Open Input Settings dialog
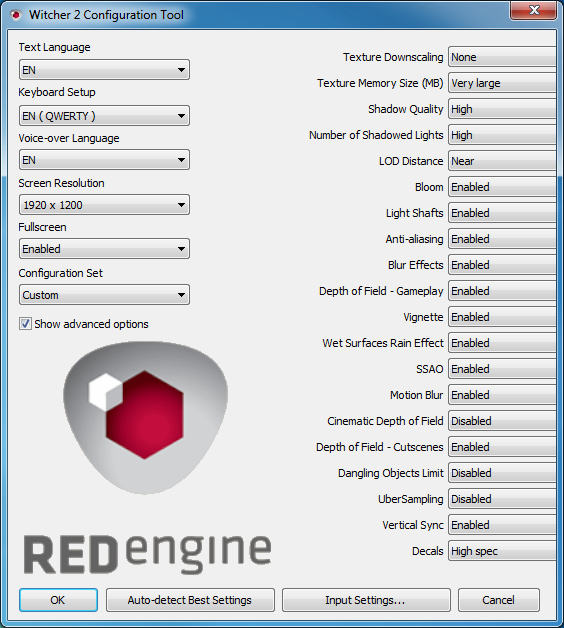 click(366, 600)
